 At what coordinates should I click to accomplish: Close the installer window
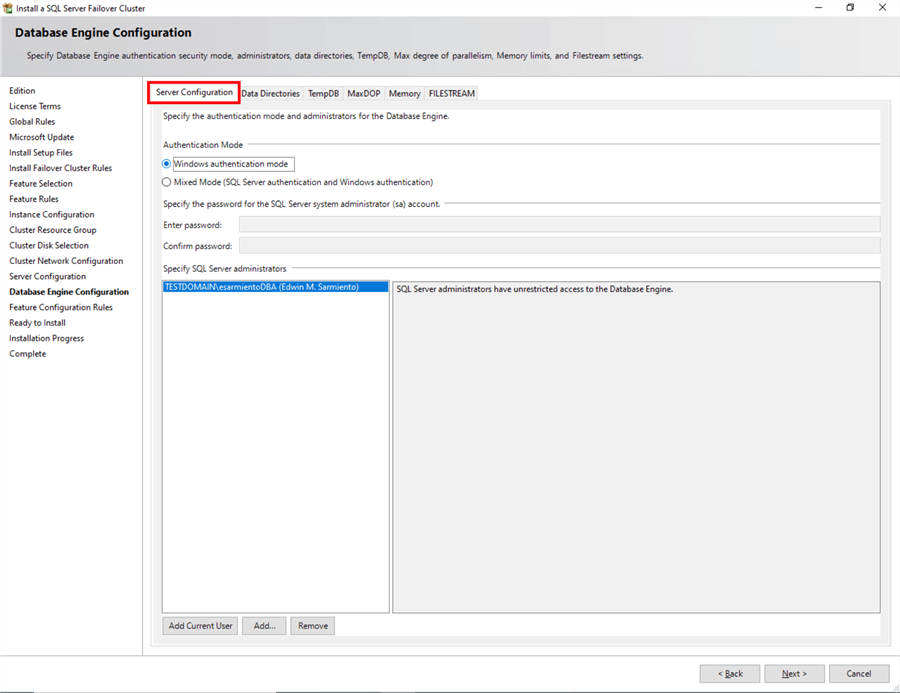pos(883,7)
